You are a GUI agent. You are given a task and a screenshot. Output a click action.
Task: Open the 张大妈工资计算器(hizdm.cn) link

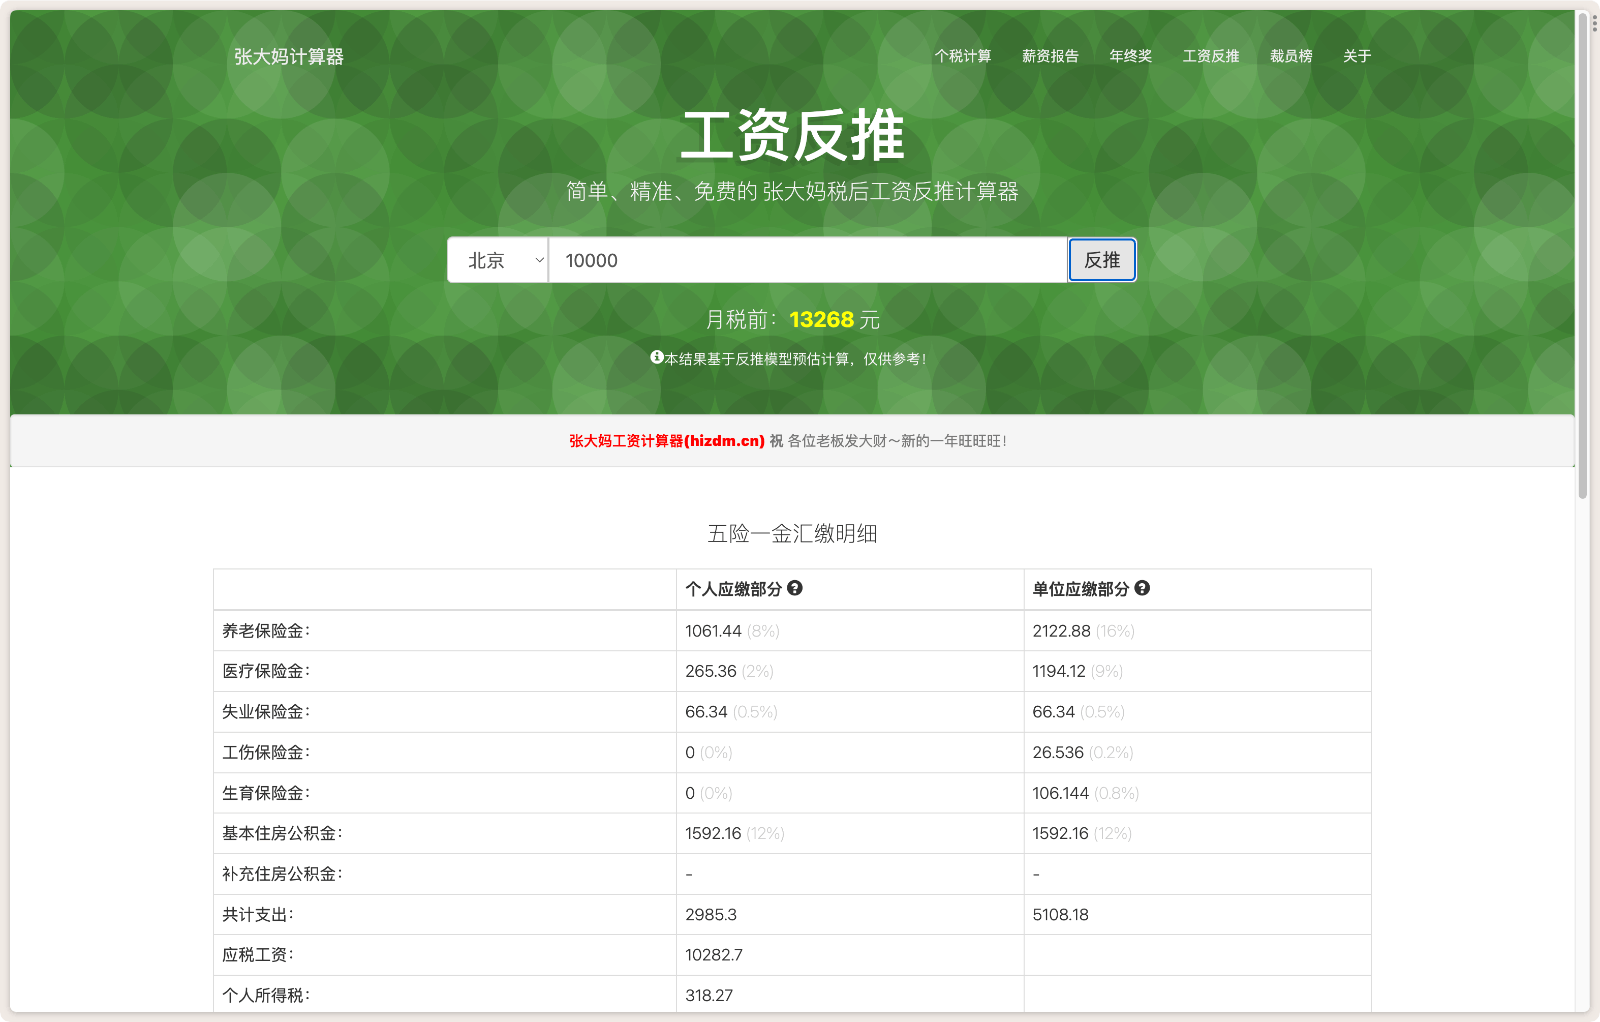663,440
